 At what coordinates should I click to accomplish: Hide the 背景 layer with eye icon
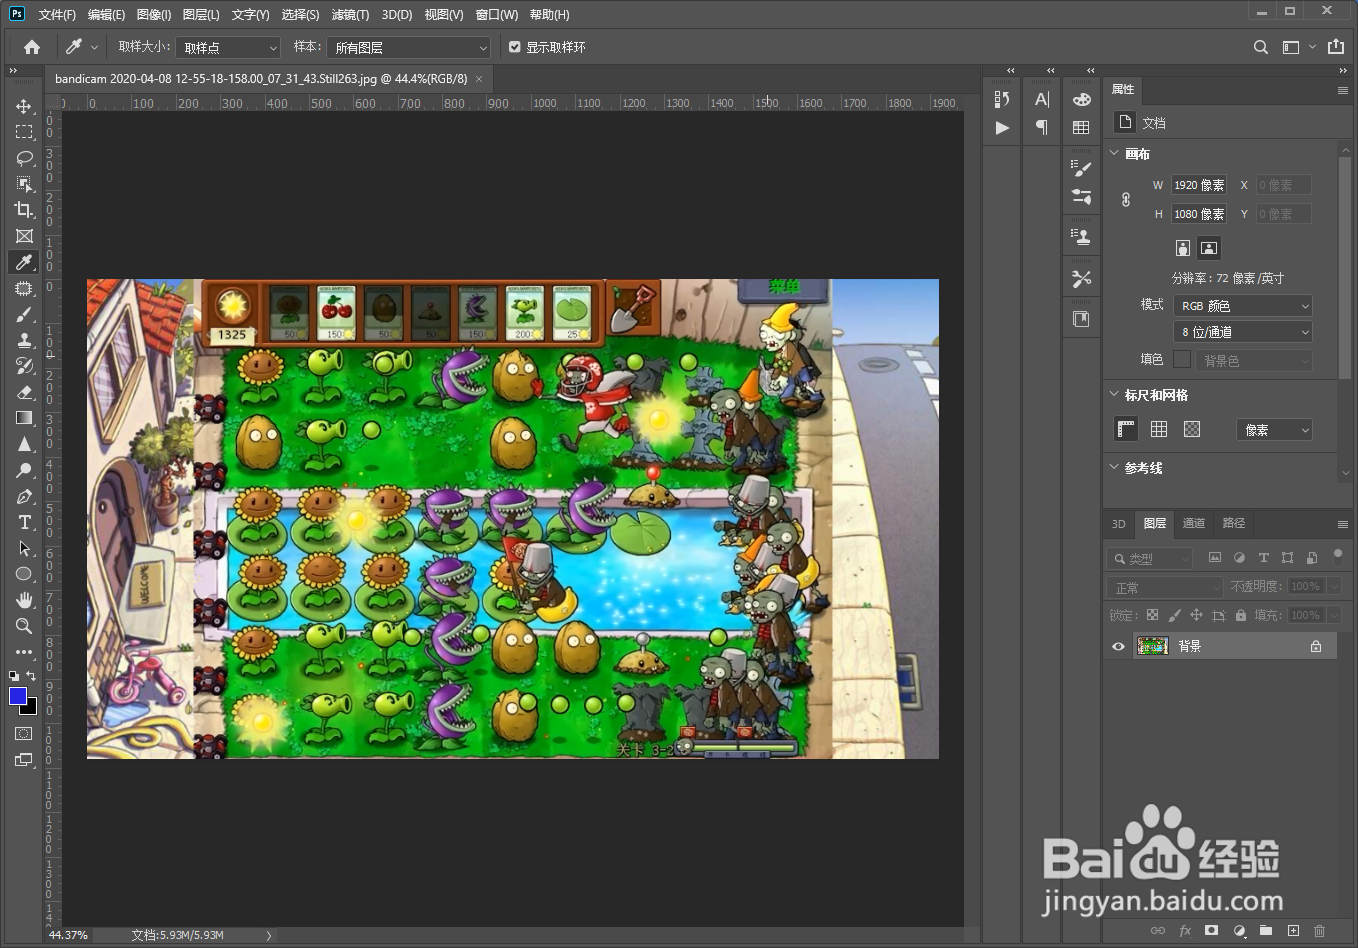[1119, 646]
